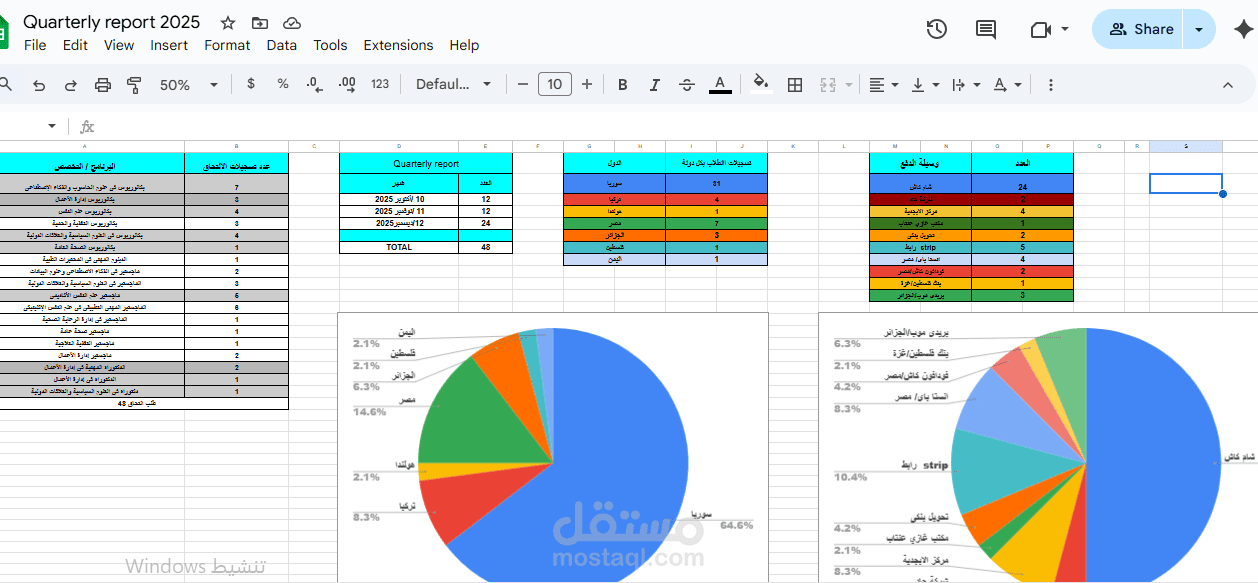Open the Format menu
Viewport: 1258px width, 583px height.
227,45
